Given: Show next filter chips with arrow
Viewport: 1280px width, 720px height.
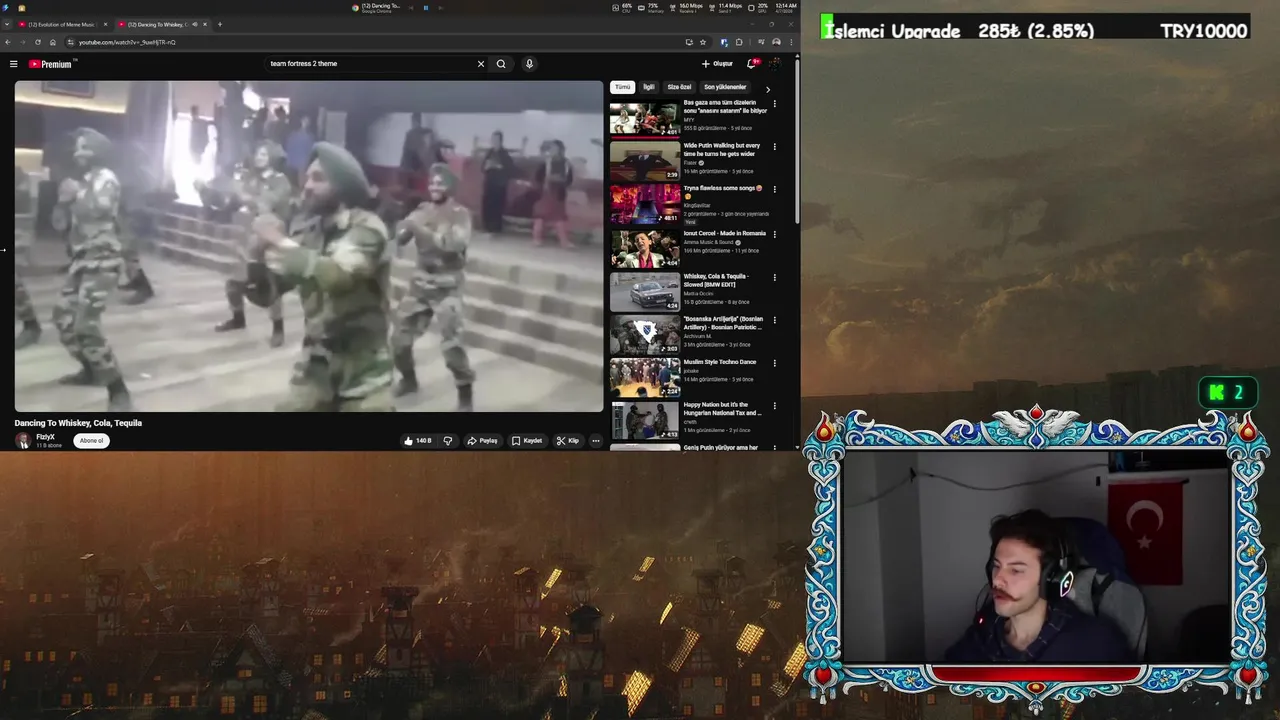Looking at the screenshot, I should (768, 89).
